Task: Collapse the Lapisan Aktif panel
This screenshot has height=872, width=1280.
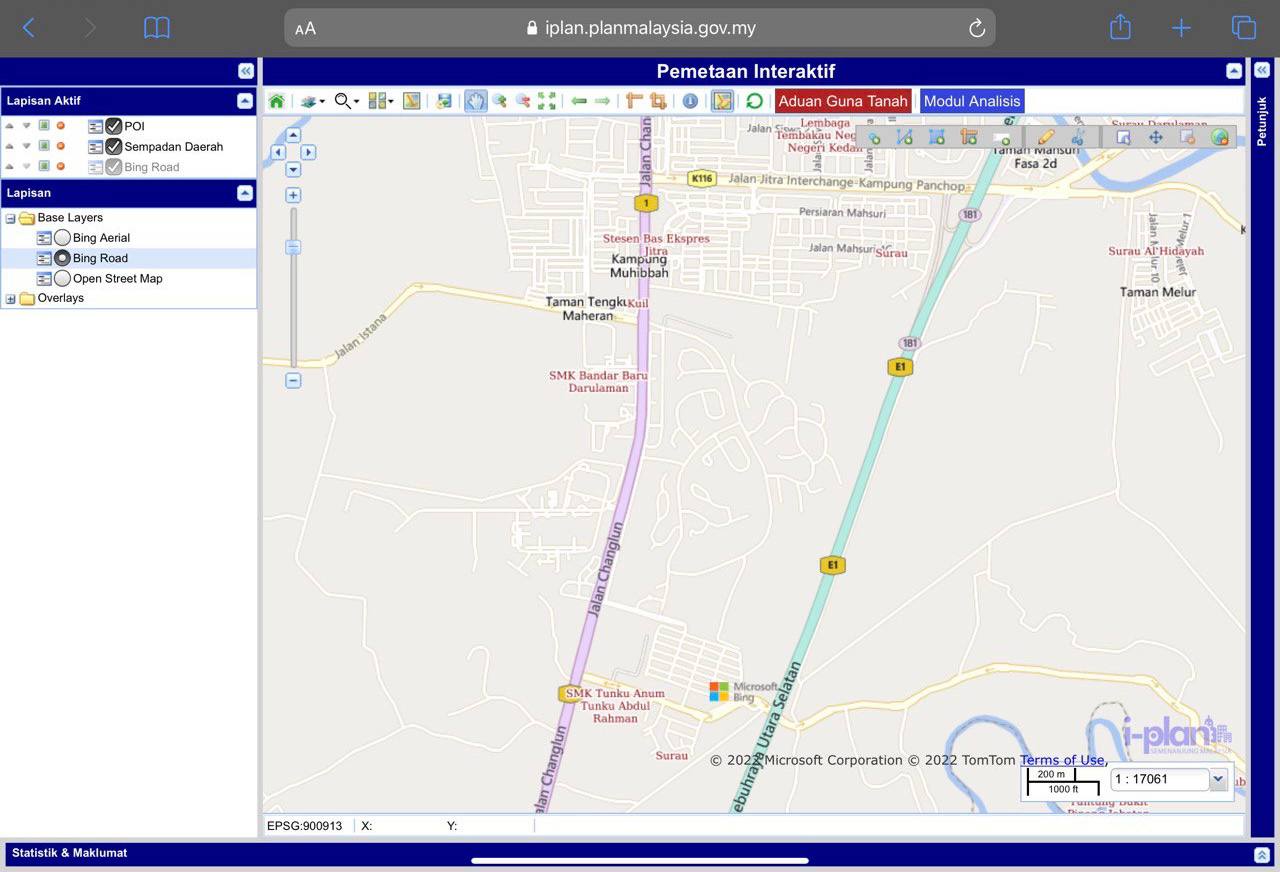Action: [244, 101]
